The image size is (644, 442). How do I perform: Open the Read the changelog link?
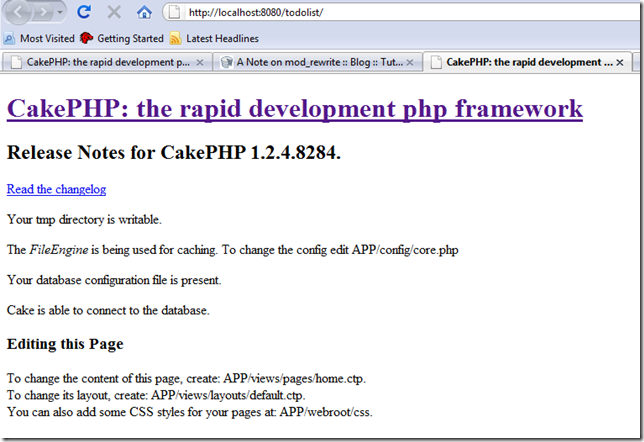[x=56, y=189]
